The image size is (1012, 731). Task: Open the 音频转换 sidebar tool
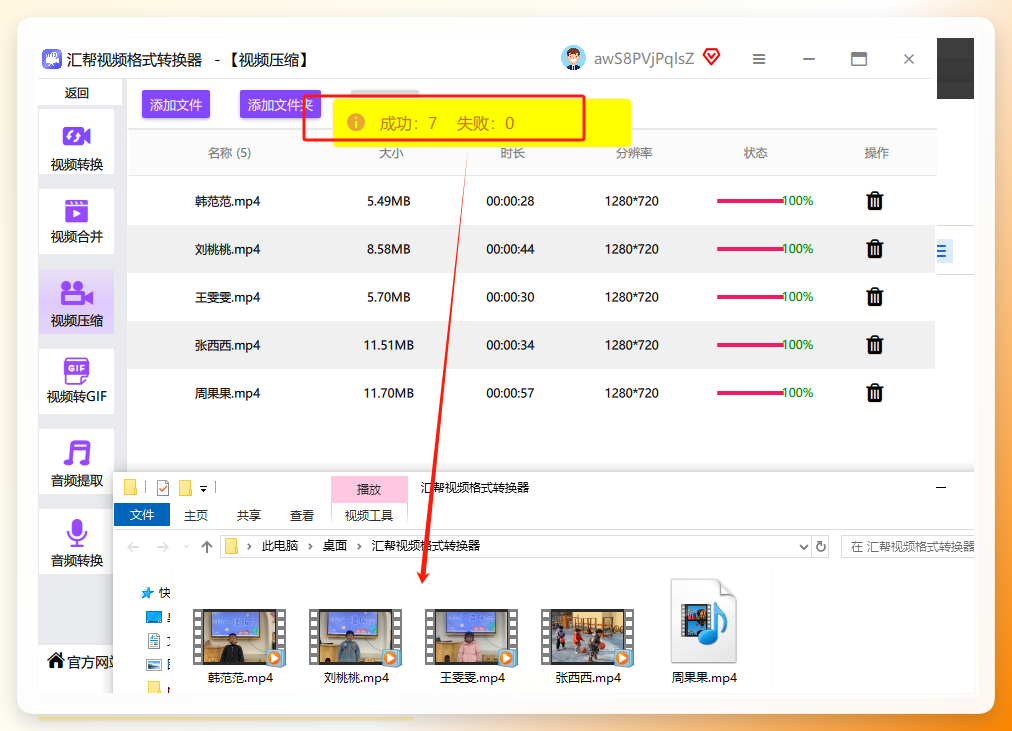[x=76, y=541]
